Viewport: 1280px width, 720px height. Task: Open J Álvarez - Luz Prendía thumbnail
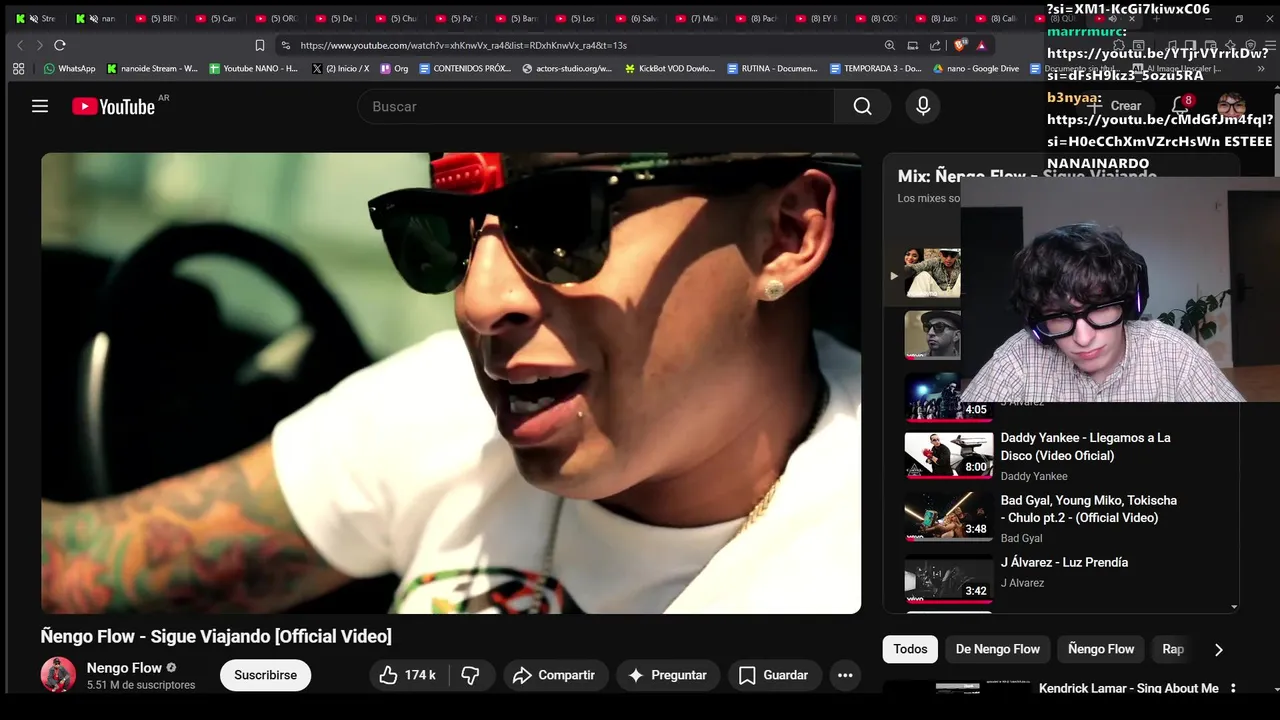948,579
